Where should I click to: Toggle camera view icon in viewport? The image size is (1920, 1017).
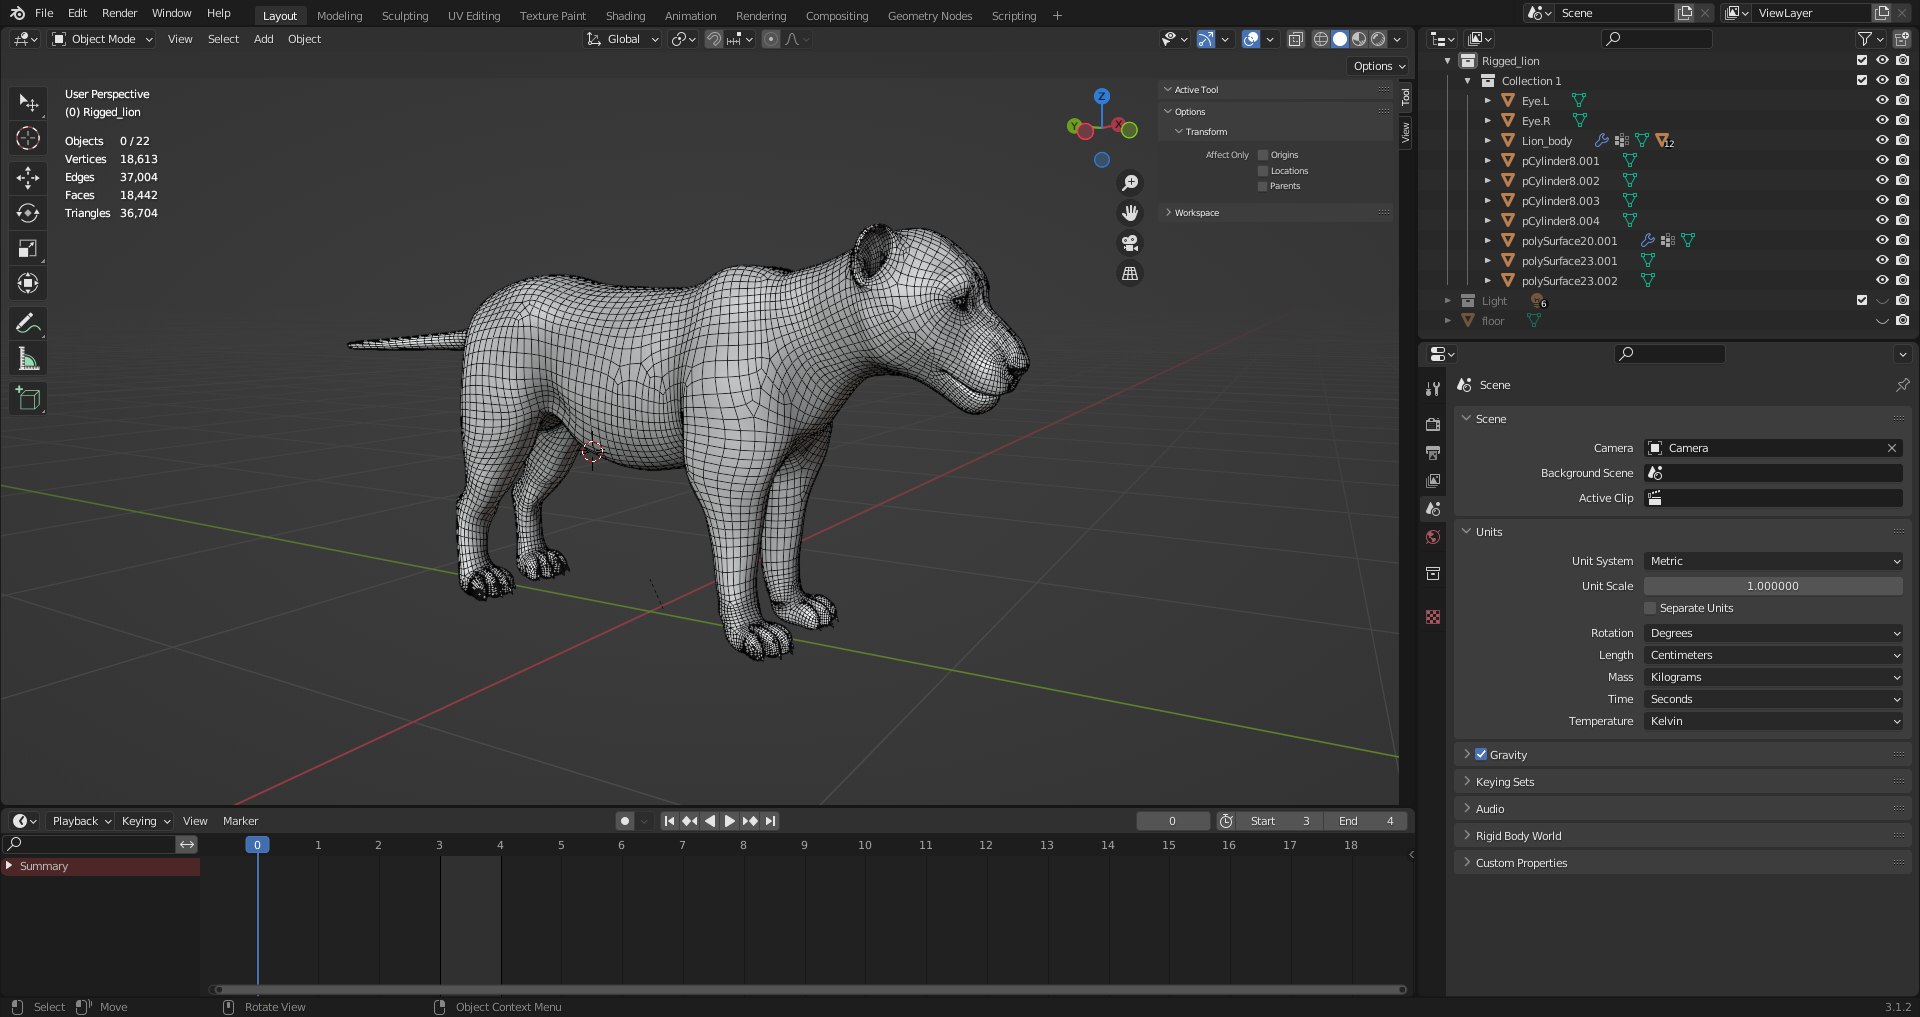(x=1130, y=243)
